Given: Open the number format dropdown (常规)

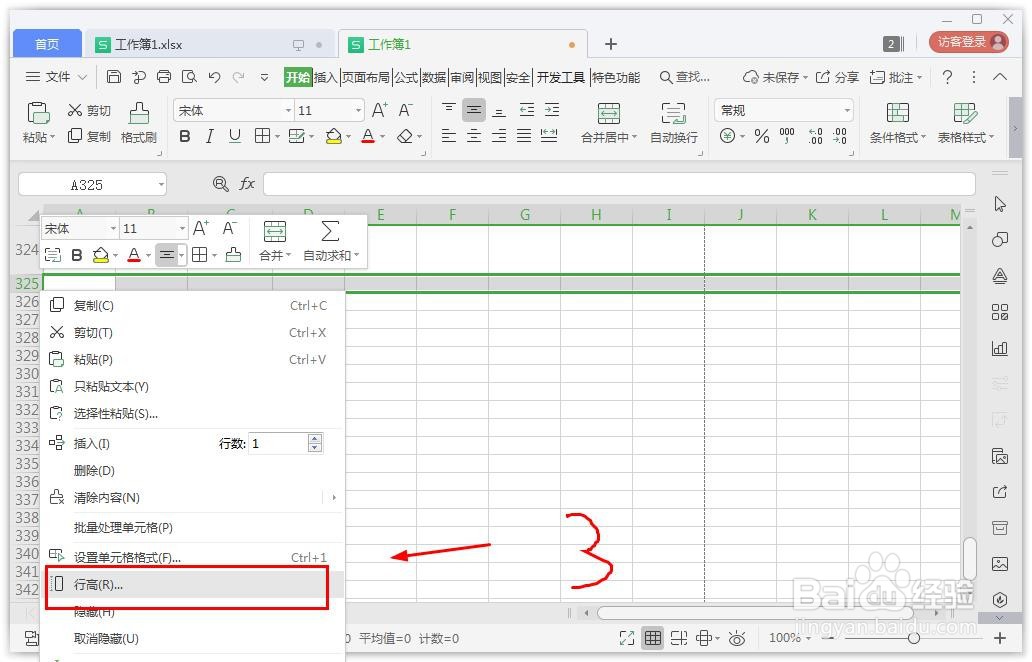Looking at the screenshot, I should coord(847,111).
